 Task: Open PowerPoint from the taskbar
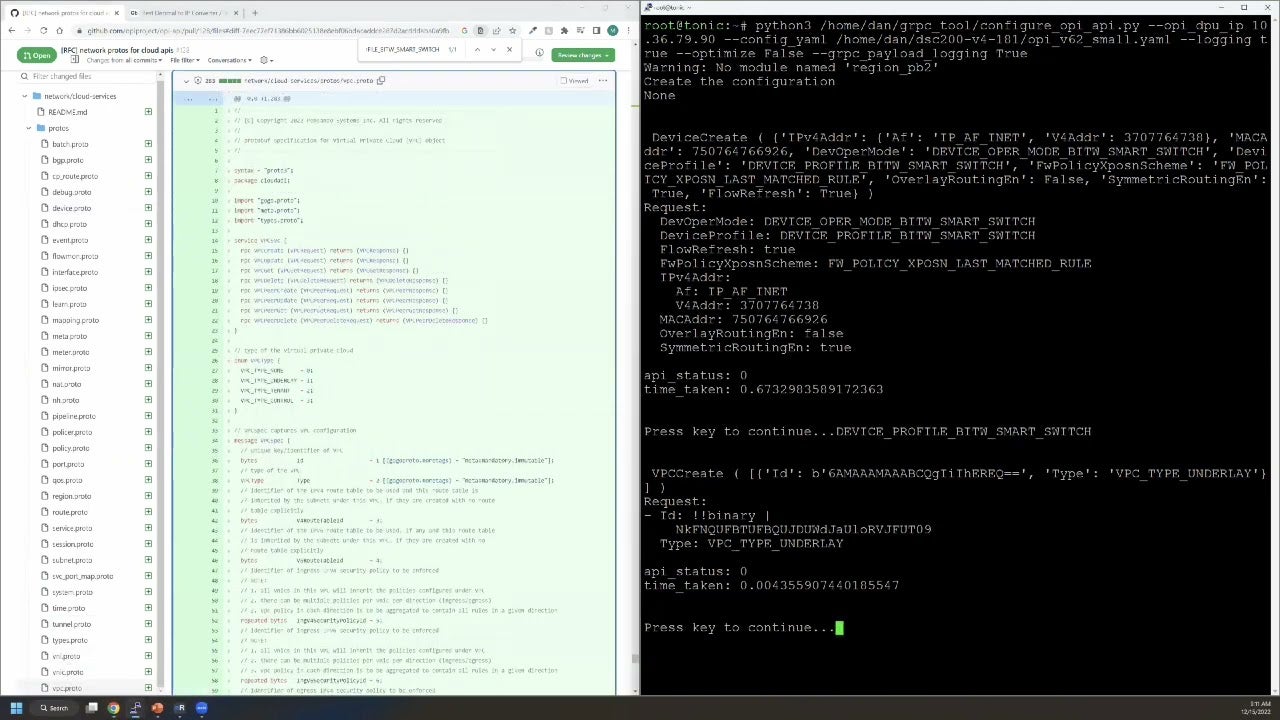(157, 708)
